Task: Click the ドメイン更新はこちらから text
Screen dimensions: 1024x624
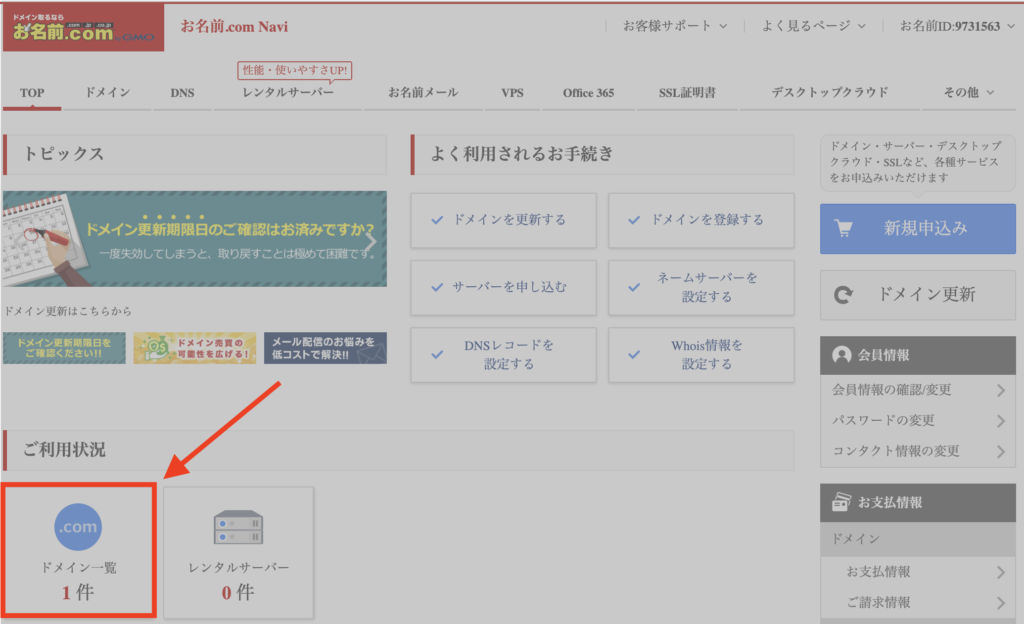Action: [68, 311]
